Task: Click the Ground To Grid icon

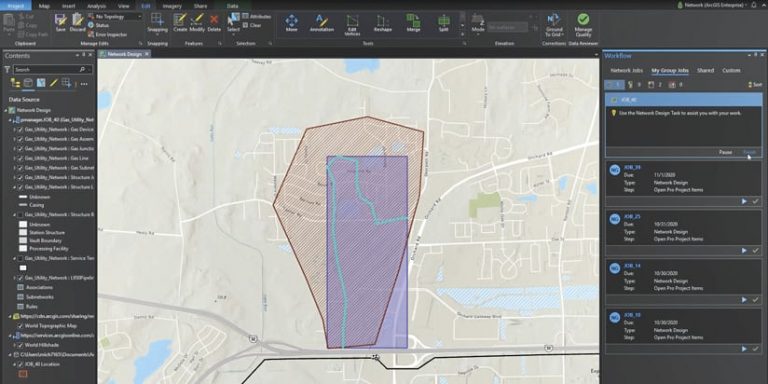Action: pyautogui.click(x=553, y=20)
